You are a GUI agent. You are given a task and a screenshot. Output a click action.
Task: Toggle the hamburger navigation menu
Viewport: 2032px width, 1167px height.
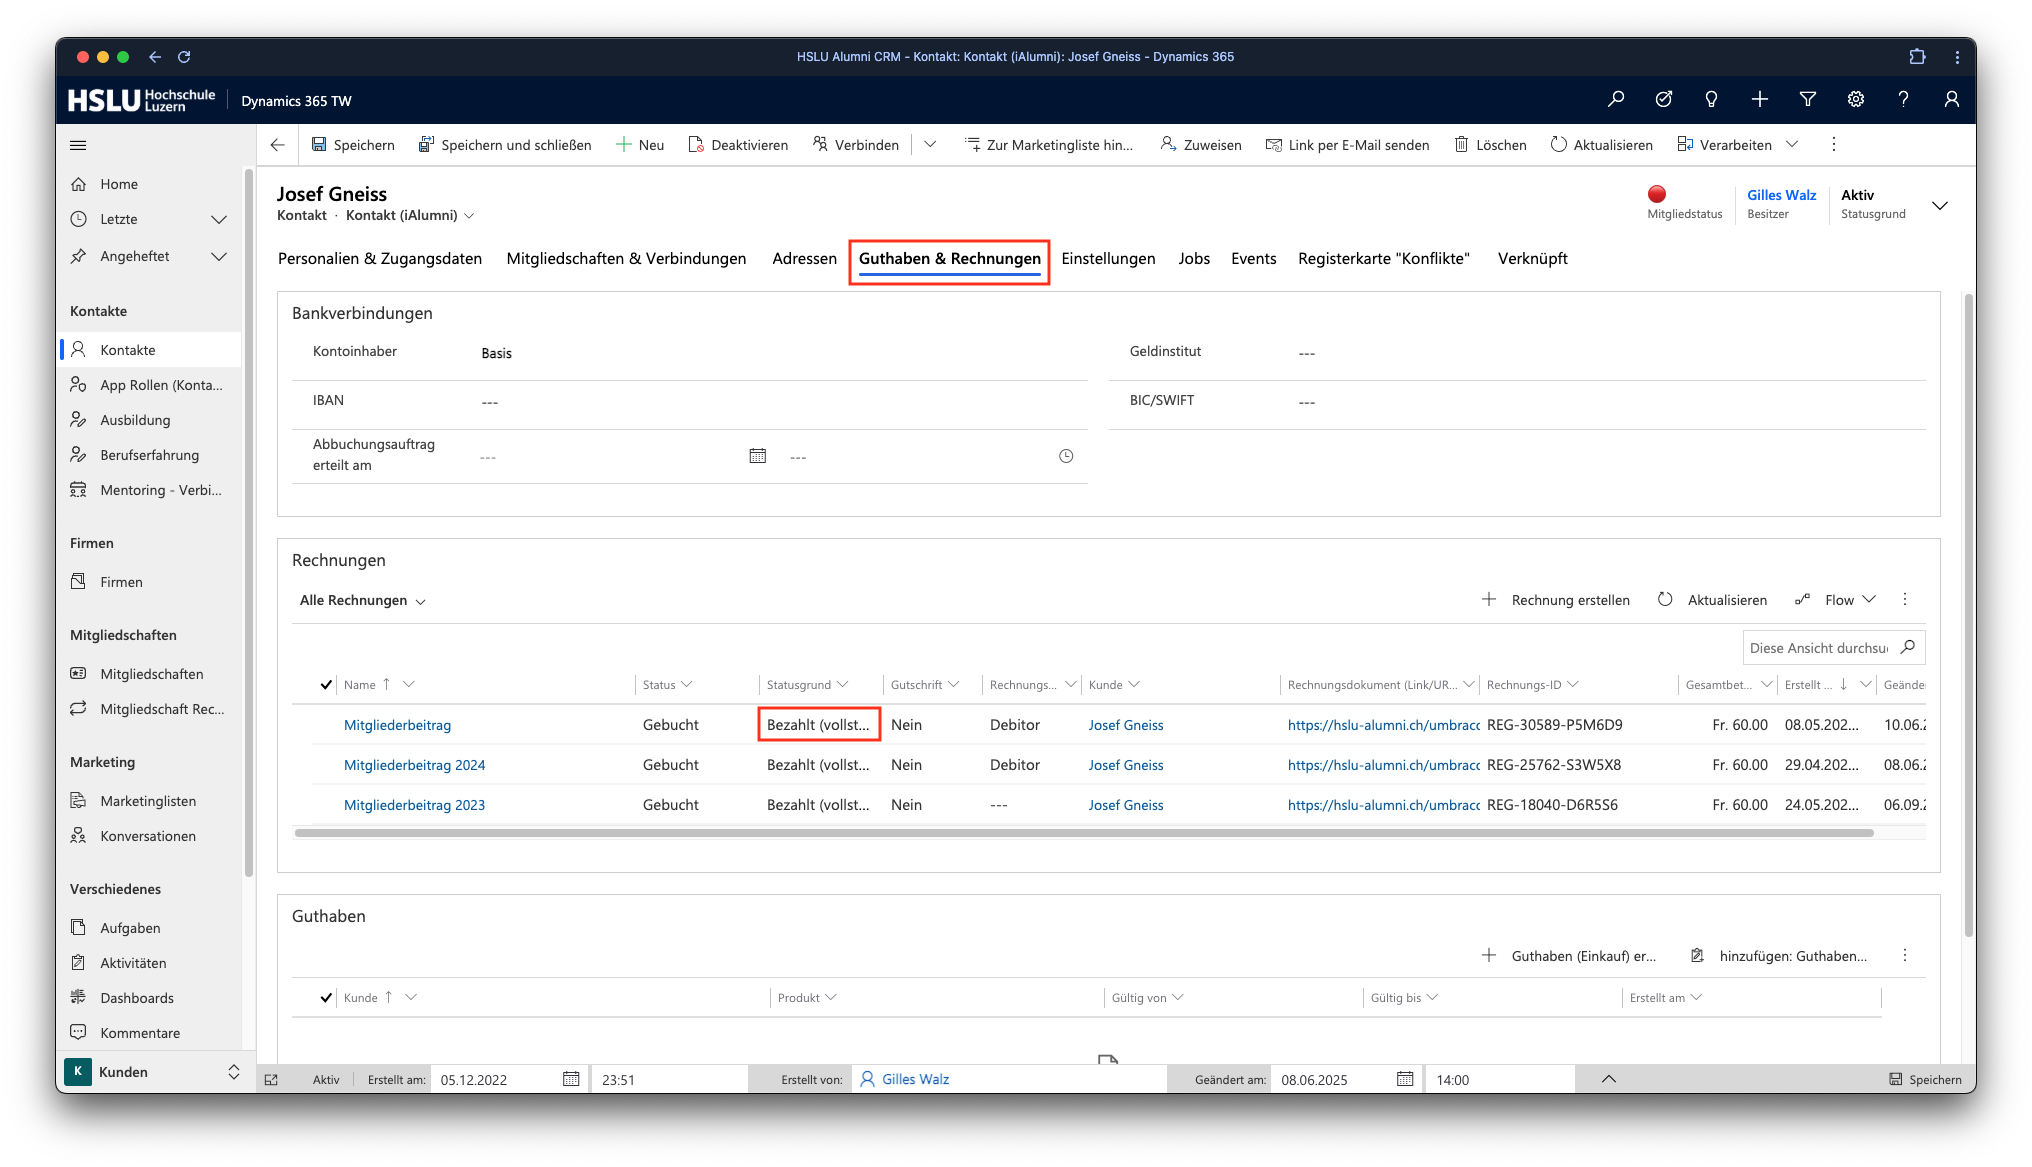point(78,145)
